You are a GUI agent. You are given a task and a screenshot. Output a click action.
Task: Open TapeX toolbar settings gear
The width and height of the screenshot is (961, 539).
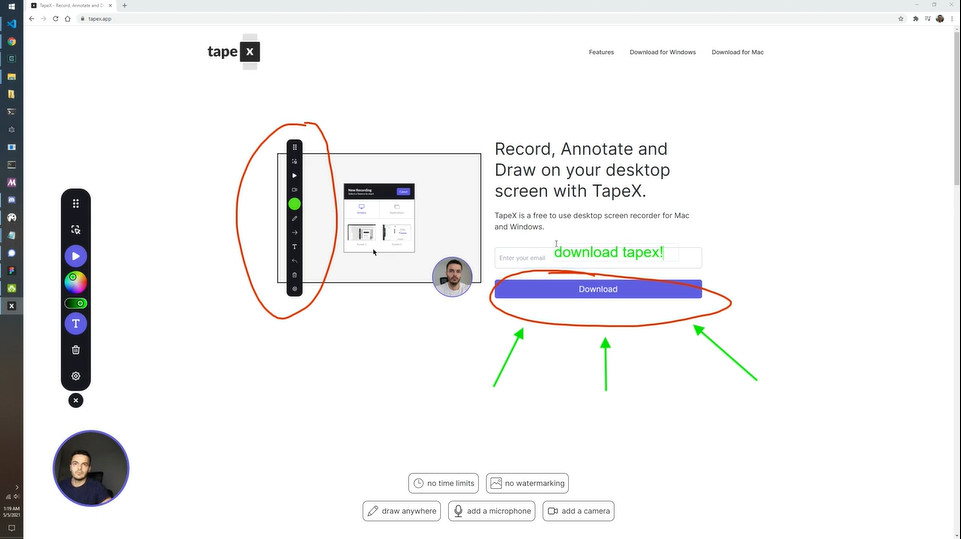pos(75,376)
